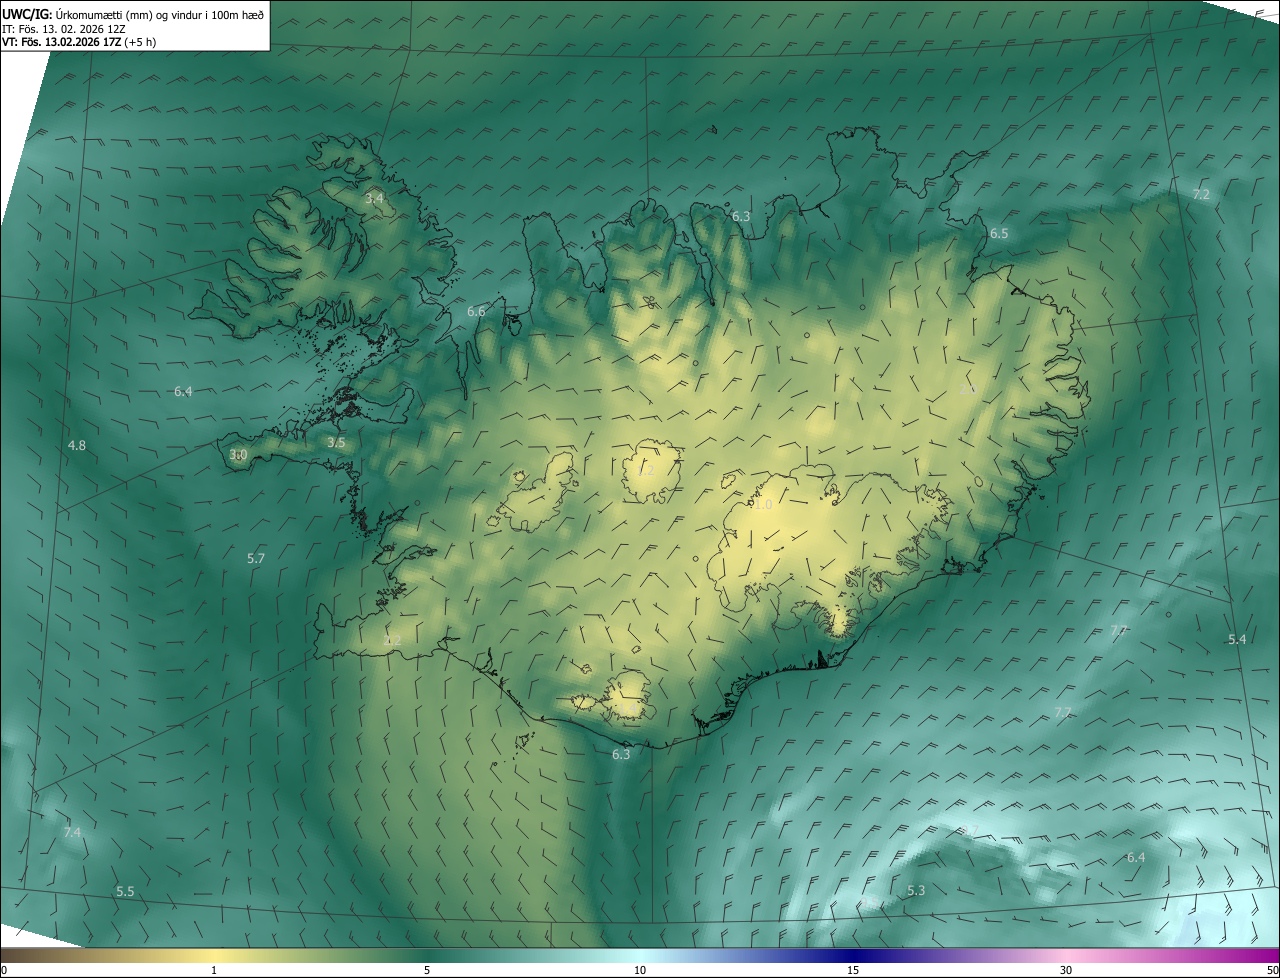The height and width of the screenshot is (978, 1280).
Task: Click the color scale tick label 5
Action: (x=427, y=970)
